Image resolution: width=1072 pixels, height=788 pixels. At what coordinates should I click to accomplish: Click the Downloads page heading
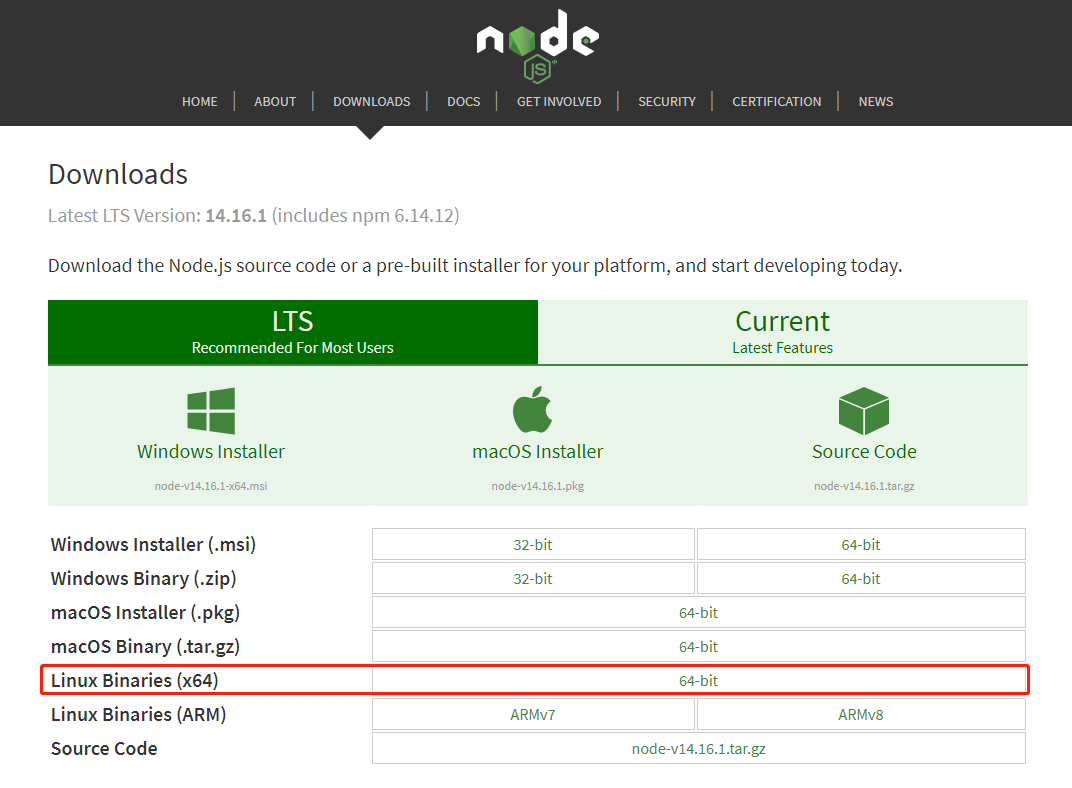[x=118, y=174]
